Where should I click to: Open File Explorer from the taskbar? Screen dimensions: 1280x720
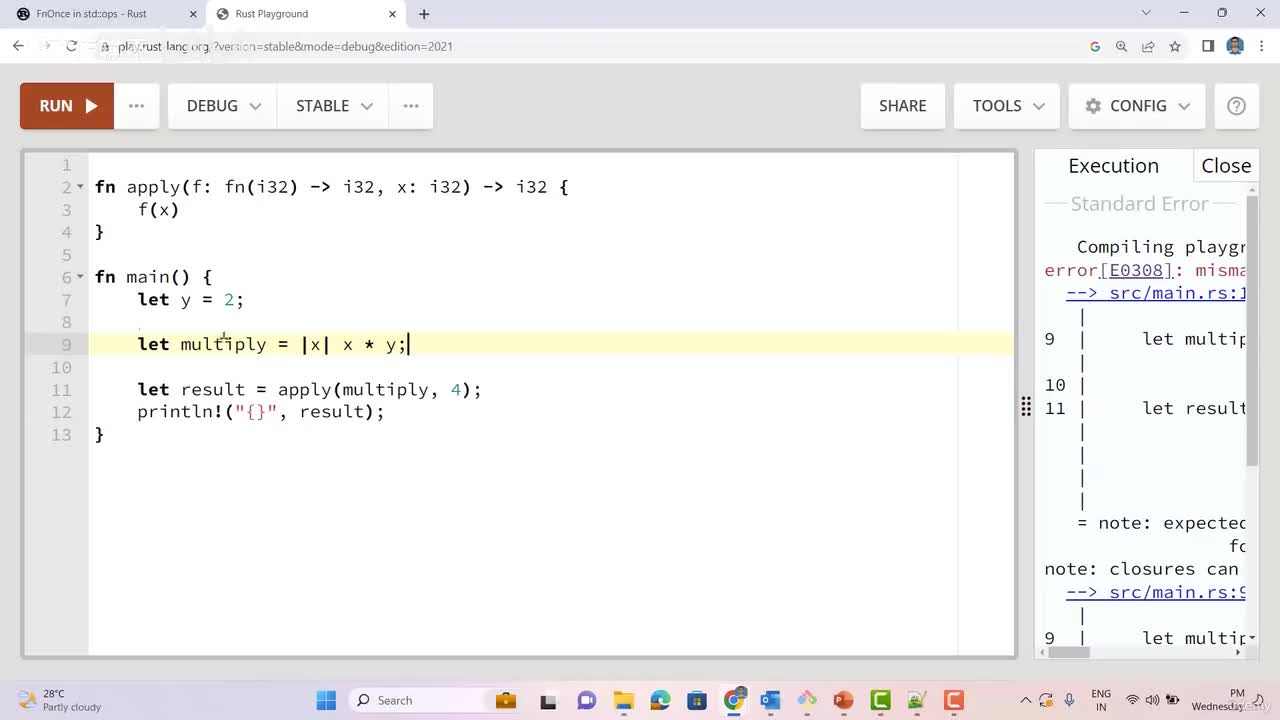pyautogui.click(x=623, y=700)
